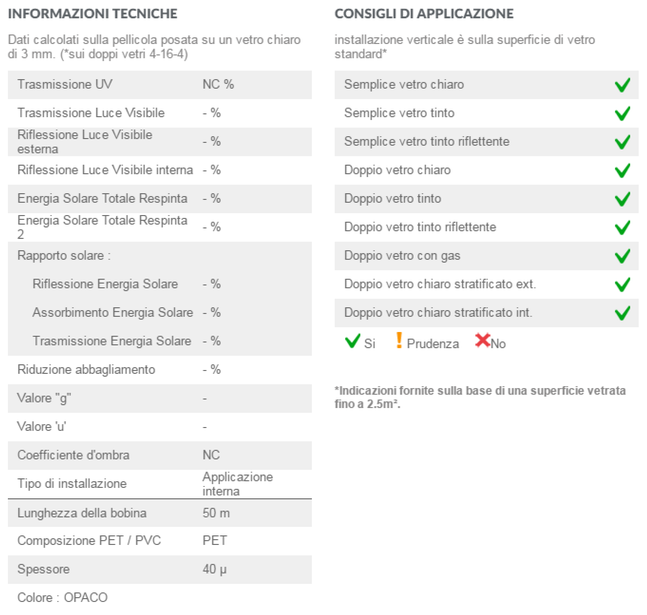Viewport: 647px width, 615px height.
Task: Select the CONSIGLI DI APPLICAZIONE heading
Action: point(424,14)
